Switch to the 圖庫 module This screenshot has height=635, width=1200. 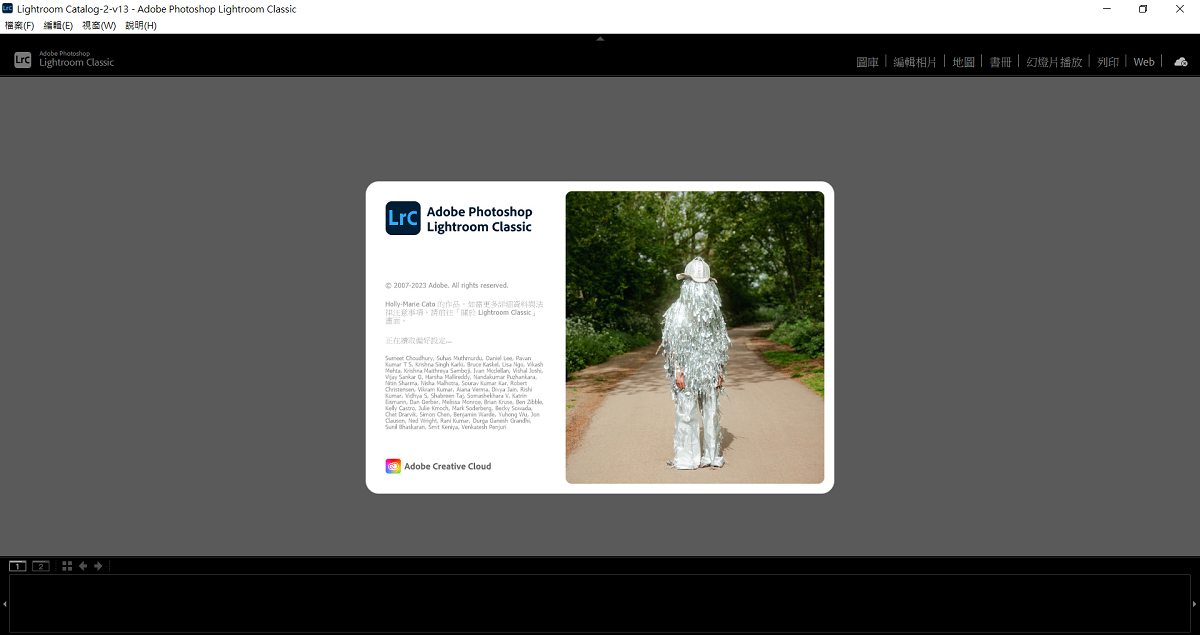coord(867,62)
